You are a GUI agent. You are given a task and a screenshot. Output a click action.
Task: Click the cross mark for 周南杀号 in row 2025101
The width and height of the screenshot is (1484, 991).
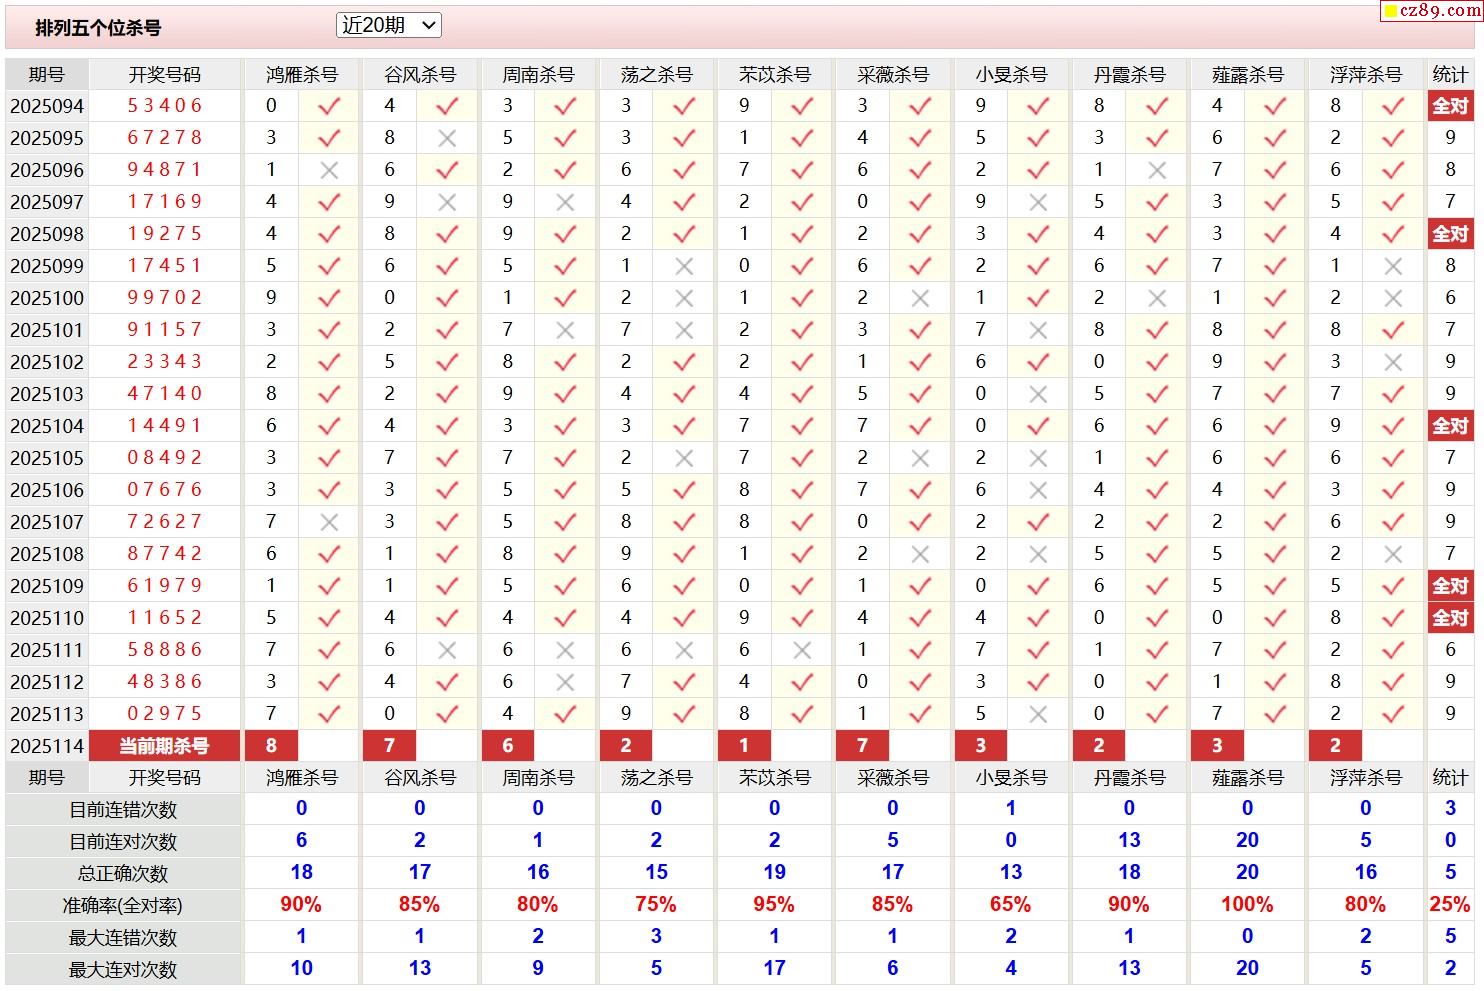[565, 330]
